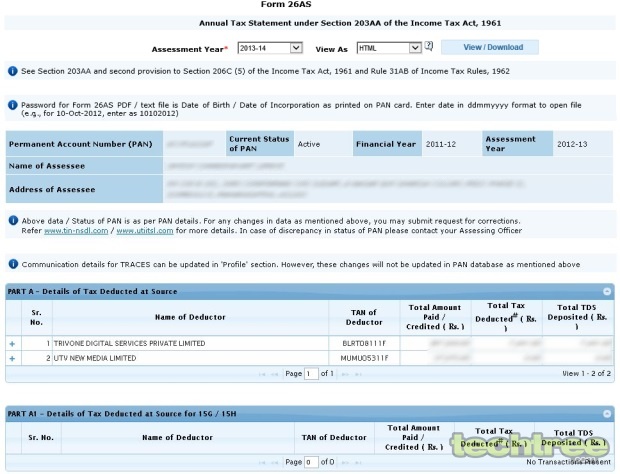Image resolution: width=620 pixels, height=474 pixels.
Task: Go to next page in PART A pager
Action: click(x=345, y=374)
